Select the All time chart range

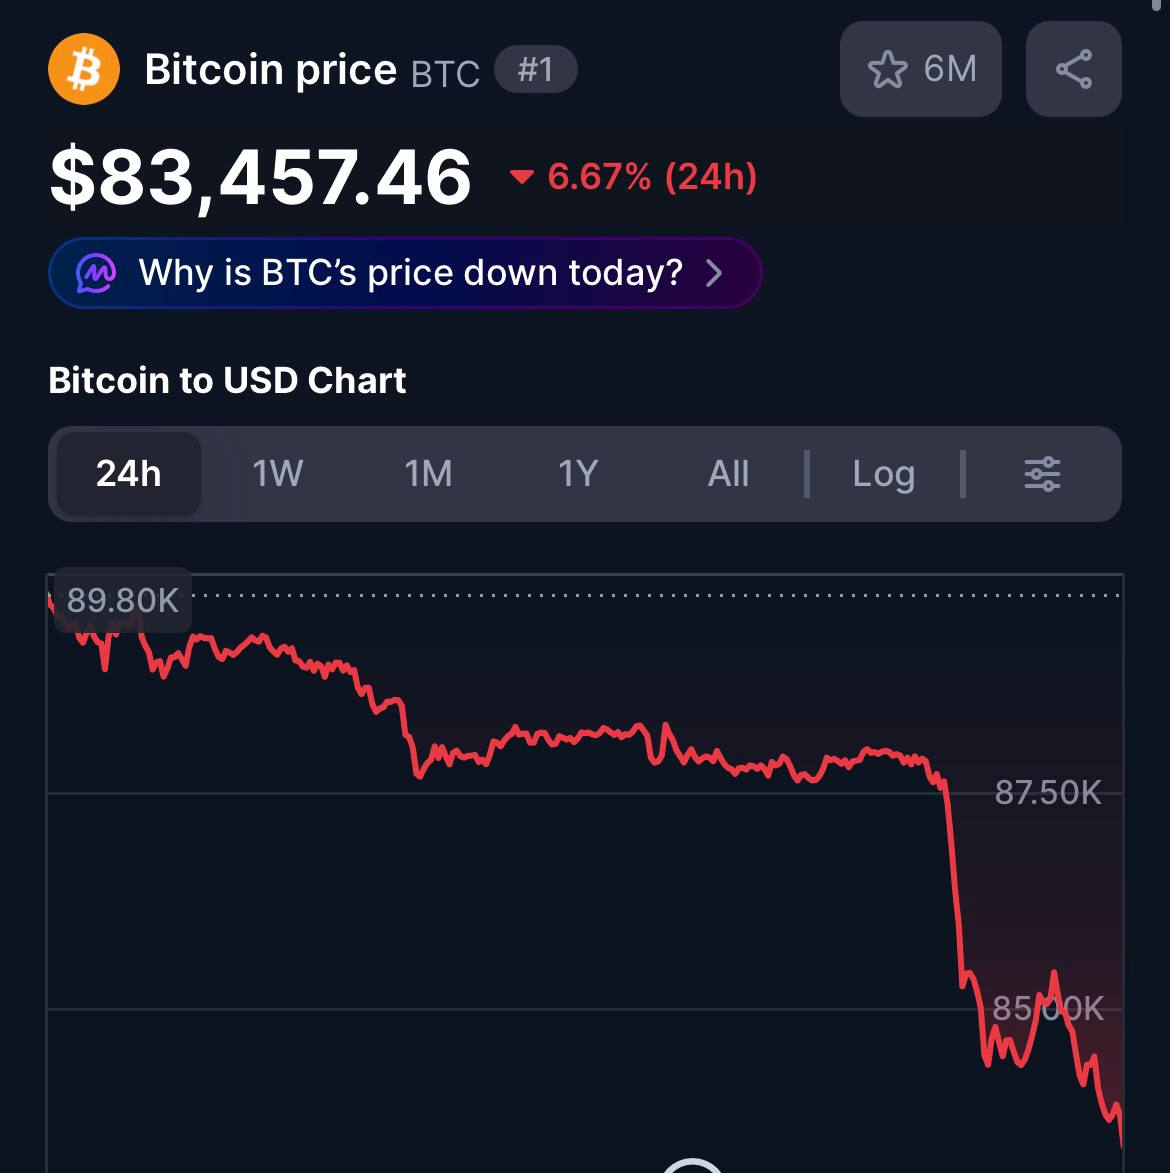(x=728, y=474)
